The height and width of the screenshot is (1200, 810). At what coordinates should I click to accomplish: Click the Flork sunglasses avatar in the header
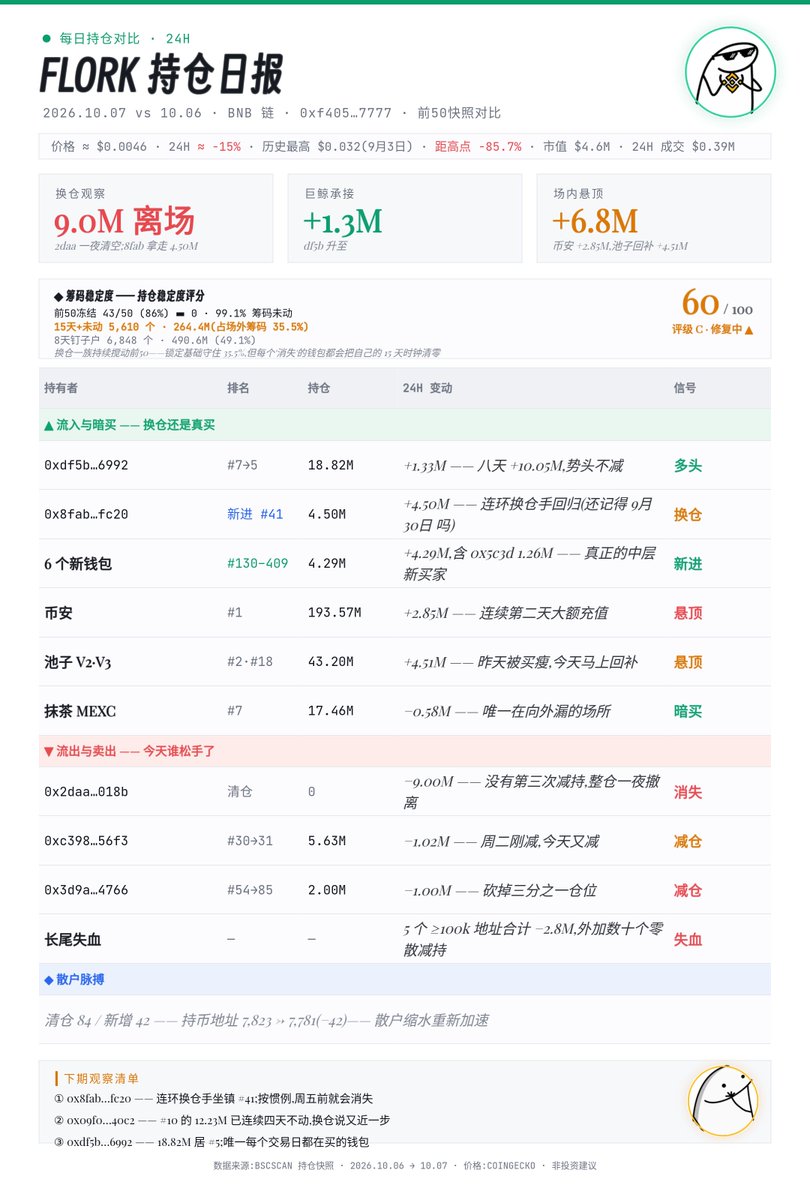click(730, 73)
